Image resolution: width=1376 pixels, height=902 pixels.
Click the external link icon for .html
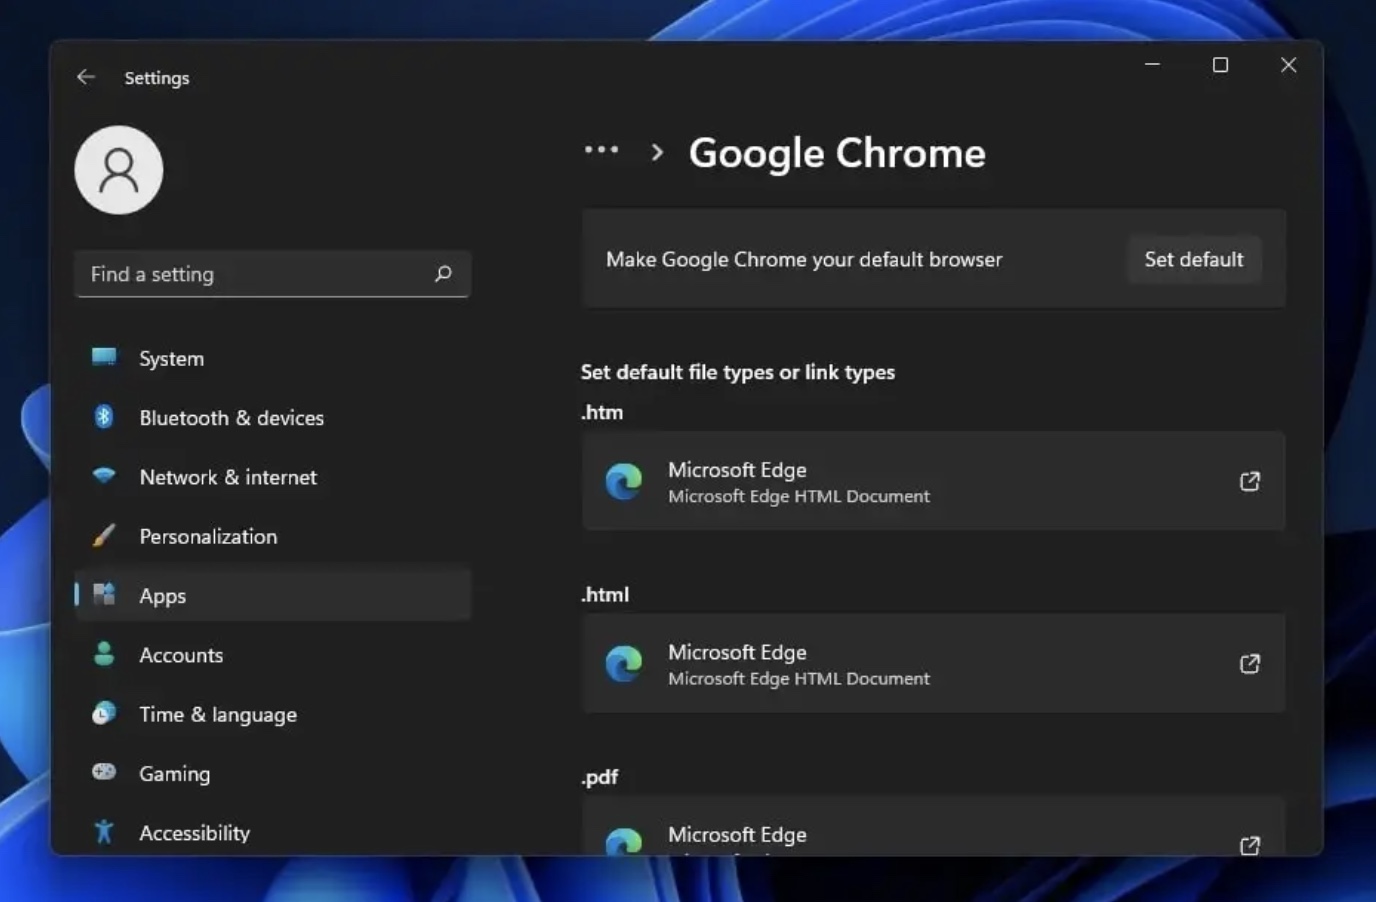(x=1249, y=663)
